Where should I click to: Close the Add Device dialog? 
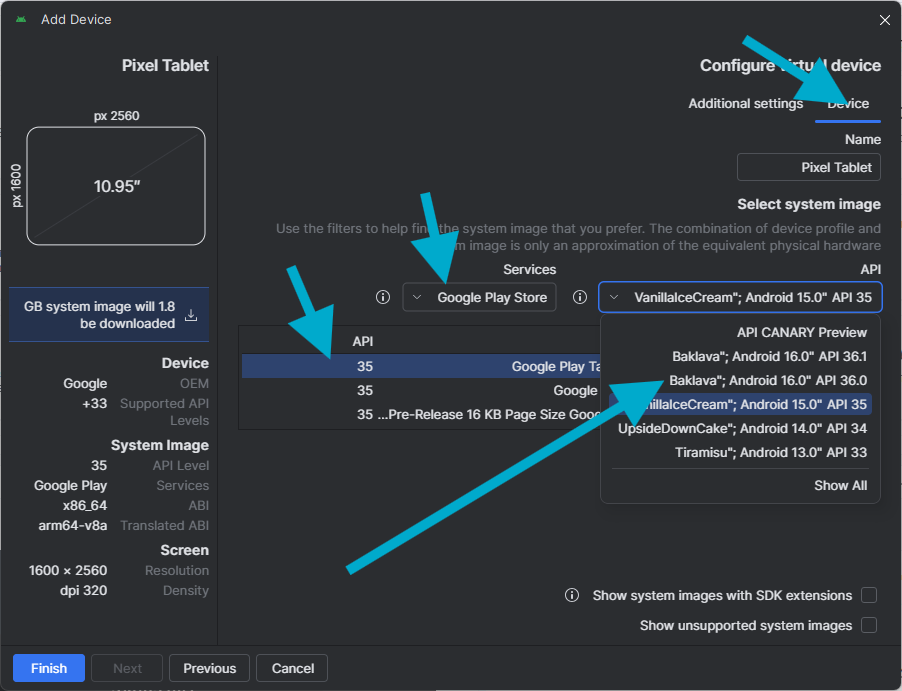click(884, 20)
